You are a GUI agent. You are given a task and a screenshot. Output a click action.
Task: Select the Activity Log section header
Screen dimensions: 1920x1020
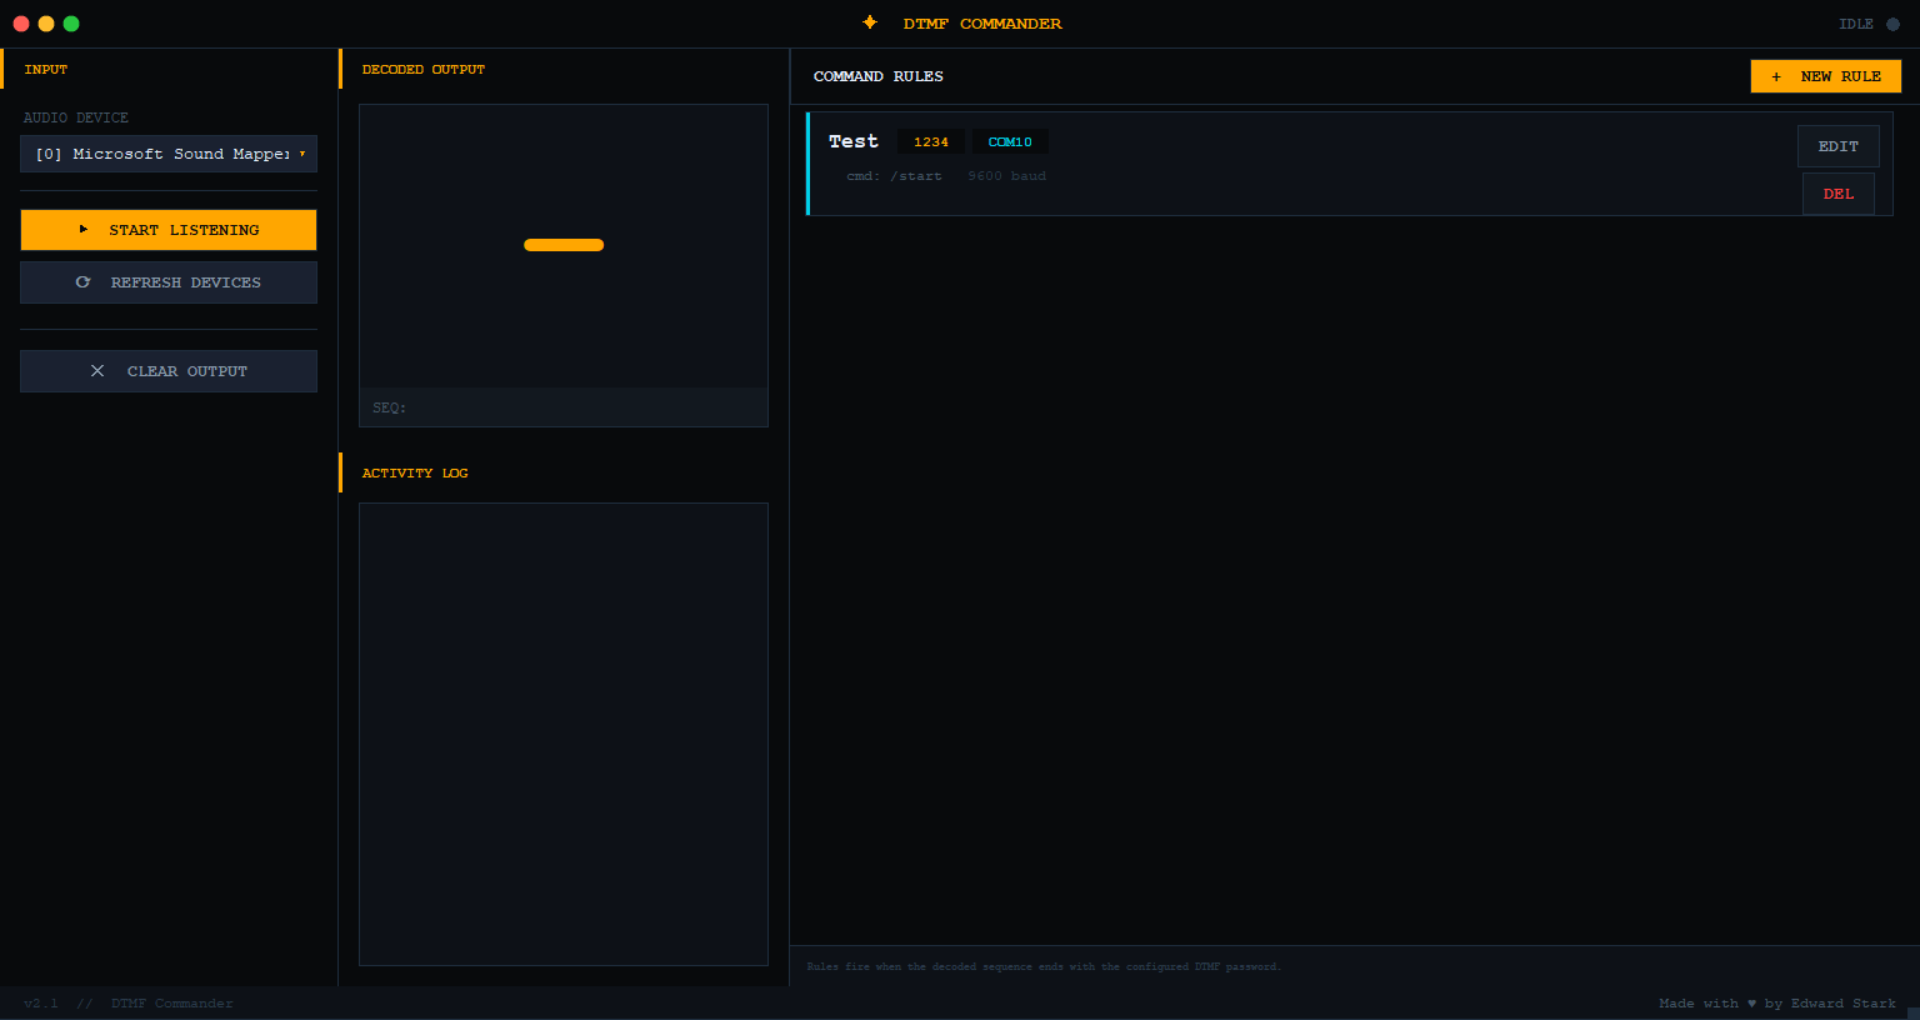415,473
